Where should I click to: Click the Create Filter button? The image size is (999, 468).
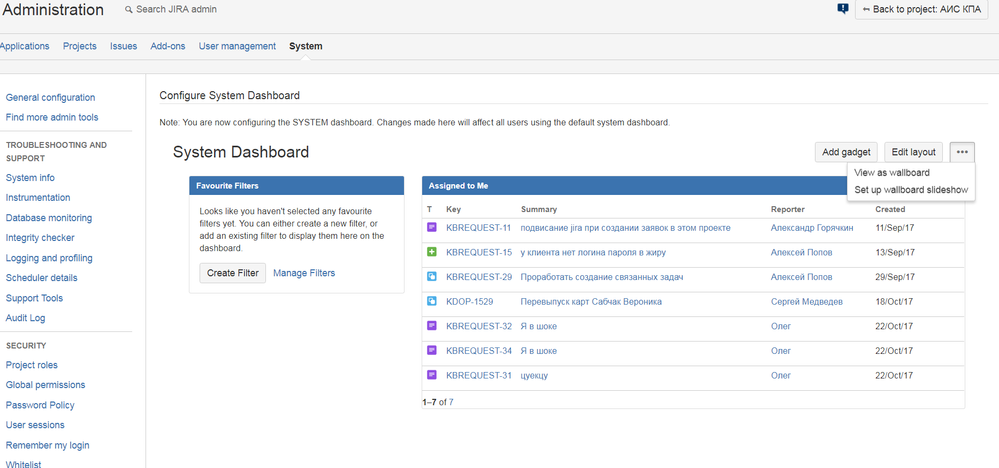tap(233, 273)
